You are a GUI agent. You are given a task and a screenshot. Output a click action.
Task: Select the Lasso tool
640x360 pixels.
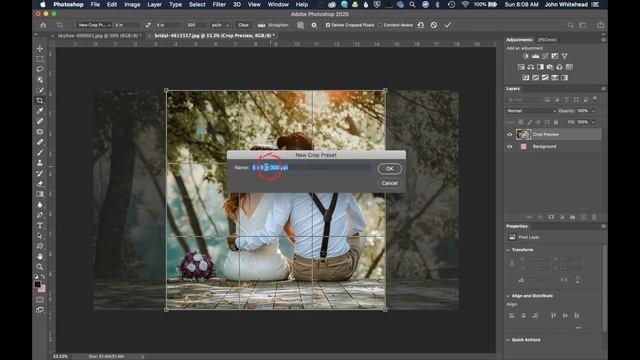[x=40, y=69]
